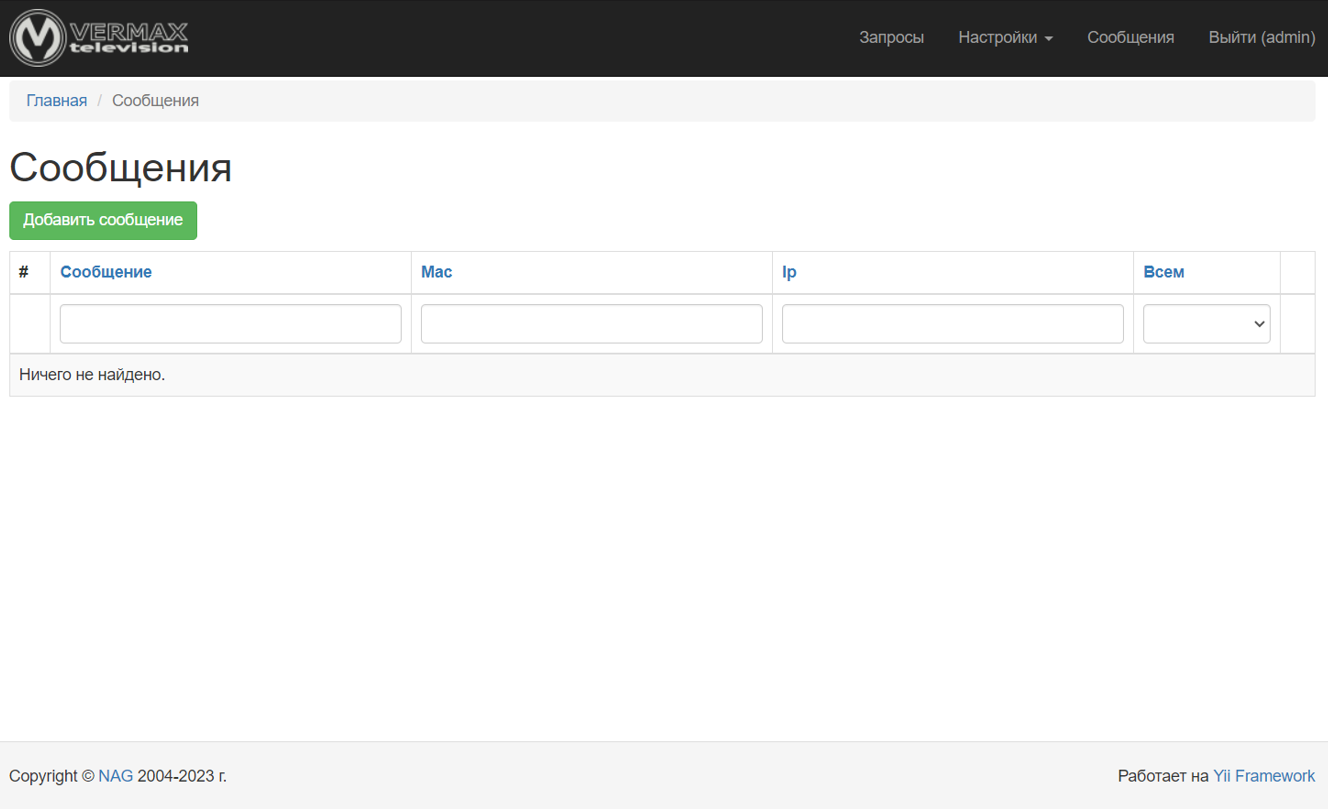Focus the Mac filter input field
1328x809 pixels.
(592, 324)
